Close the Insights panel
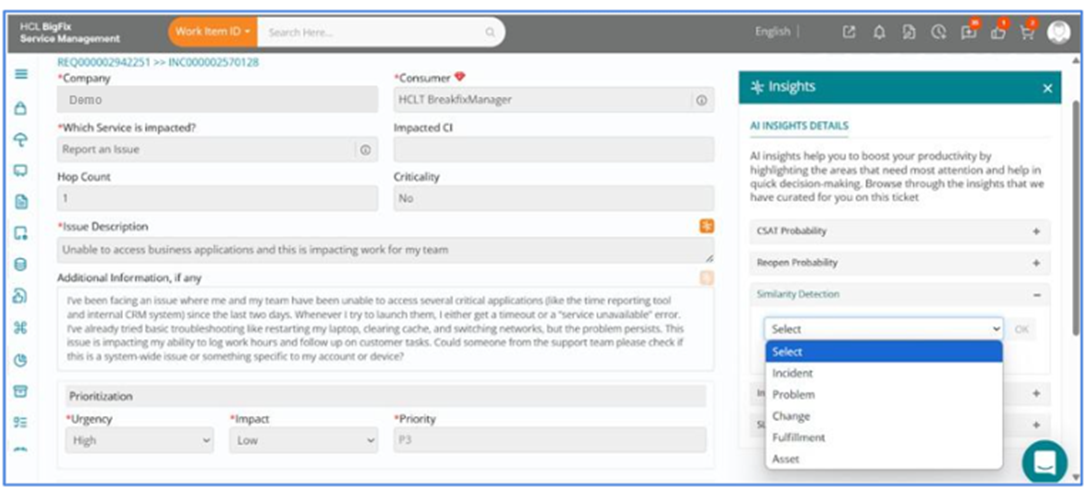The height and width of the screenshot is (492, 1088). pos(1047,88)
